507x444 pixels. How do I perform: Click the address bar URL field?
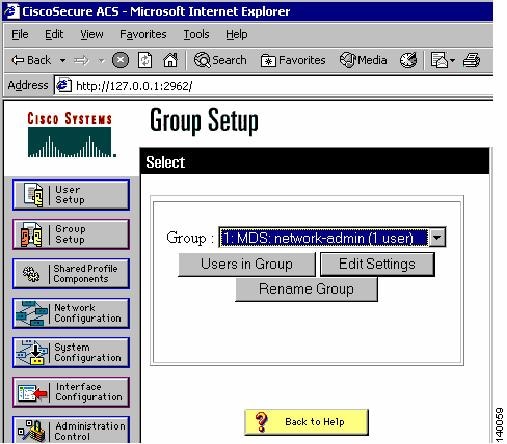coord(273,86)
